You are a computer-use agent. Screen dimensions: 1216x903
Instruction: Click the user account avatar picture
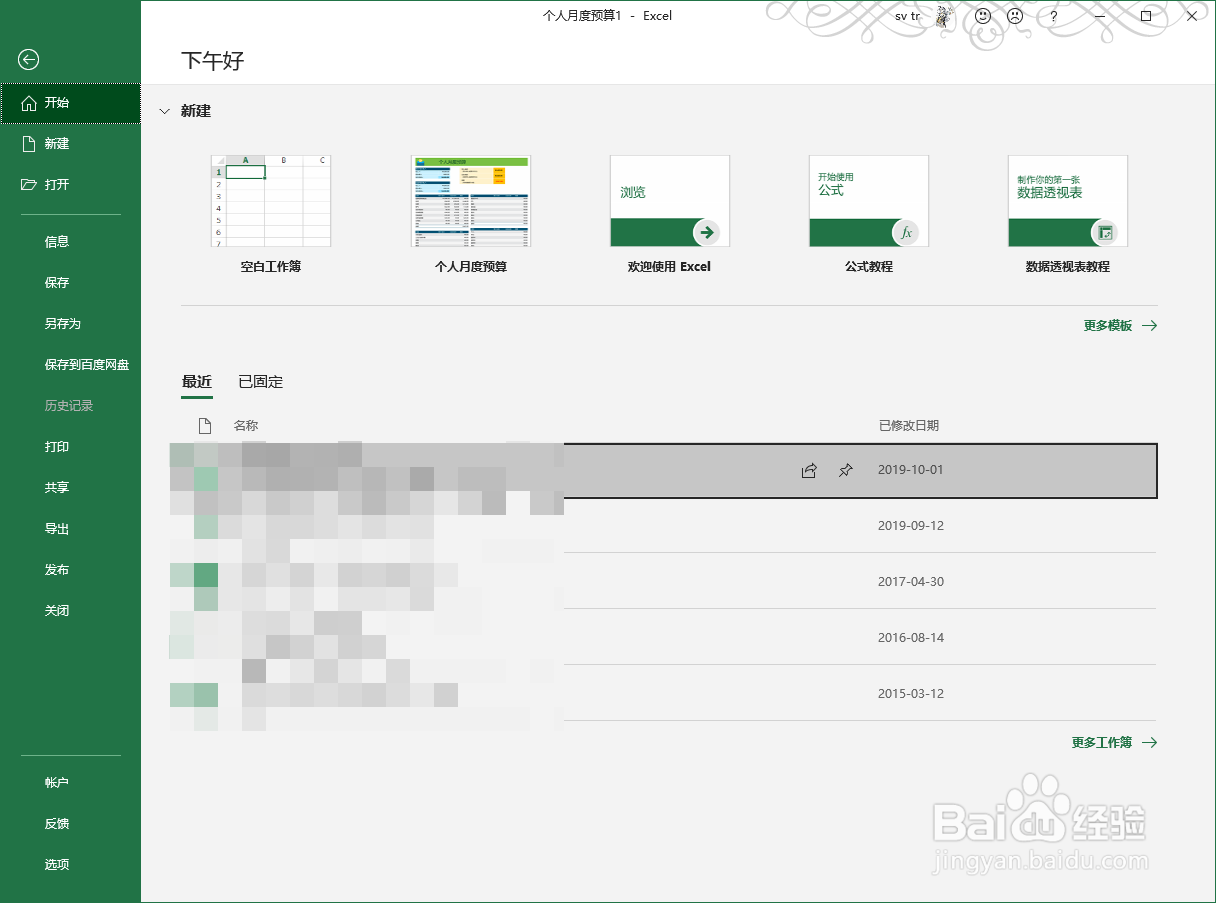coord(944,16)
